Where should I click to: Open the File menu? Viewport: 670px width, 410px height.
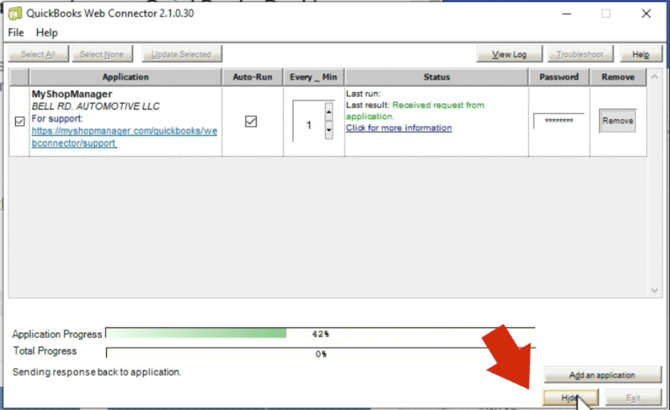[16, 33]
